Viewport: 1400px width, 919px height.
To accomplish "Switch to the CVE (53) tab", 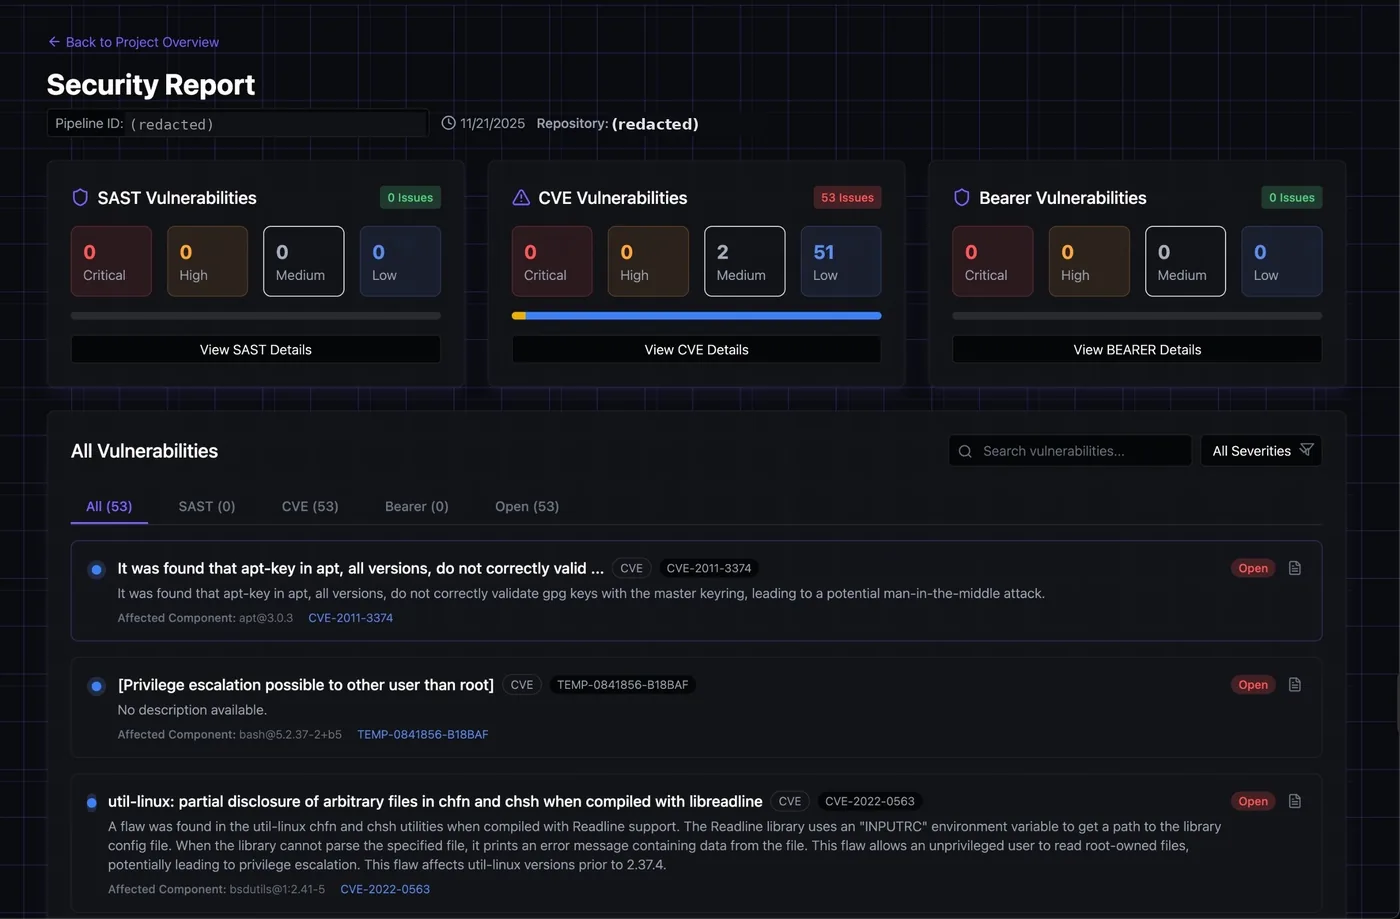I will pos(310,506).
